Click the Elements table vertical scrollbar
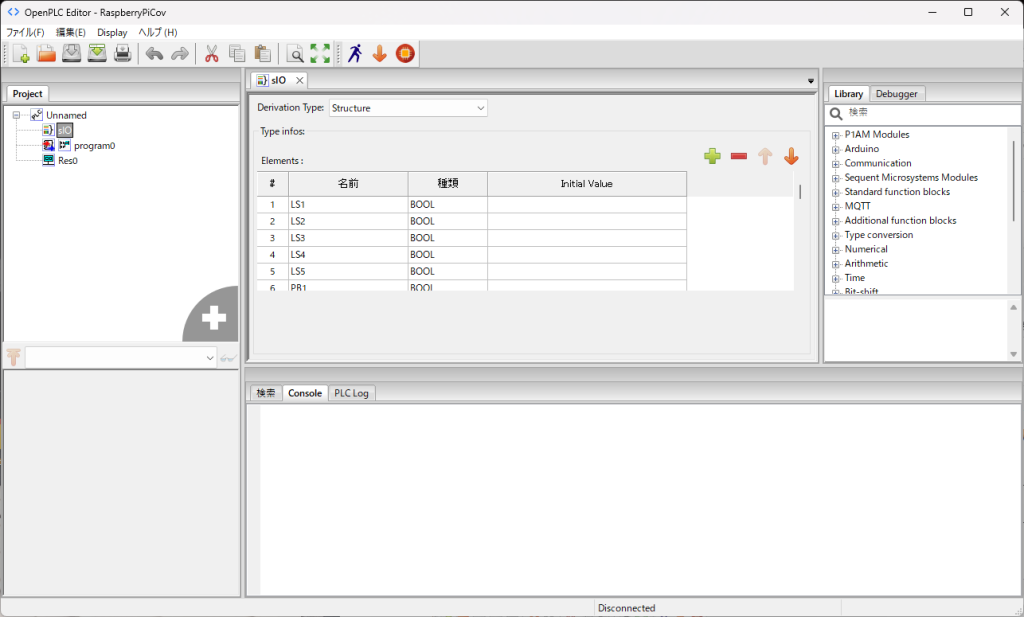This screenshot has height=617, width=1024. pyautogui.click(x=800, y=192)
